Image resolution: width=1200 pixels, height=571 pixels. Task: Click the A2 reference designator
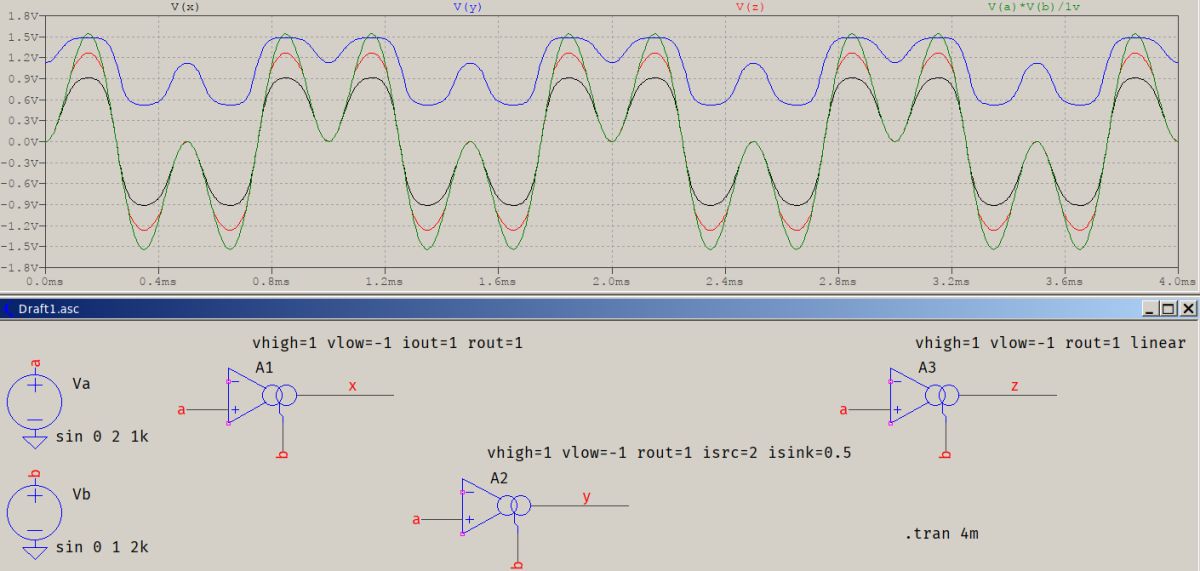tap(500, 478)
